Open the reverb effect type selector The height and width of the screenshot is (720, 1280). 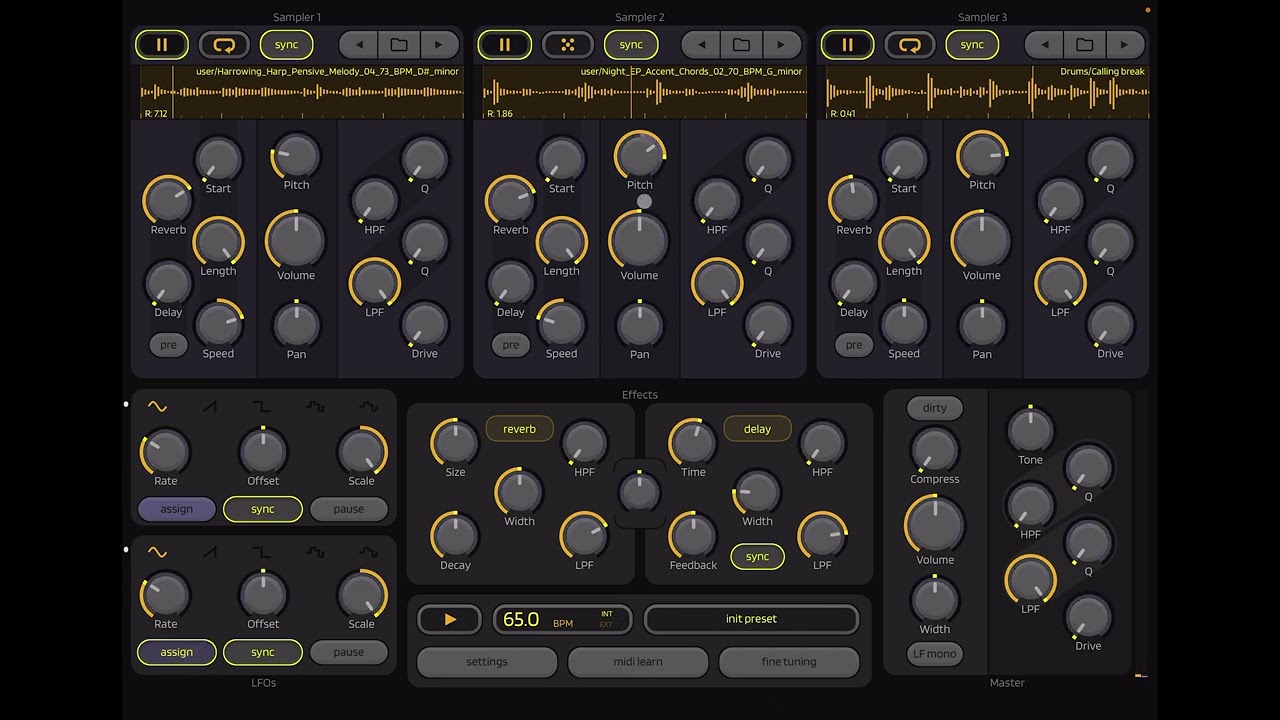point(519,429)
